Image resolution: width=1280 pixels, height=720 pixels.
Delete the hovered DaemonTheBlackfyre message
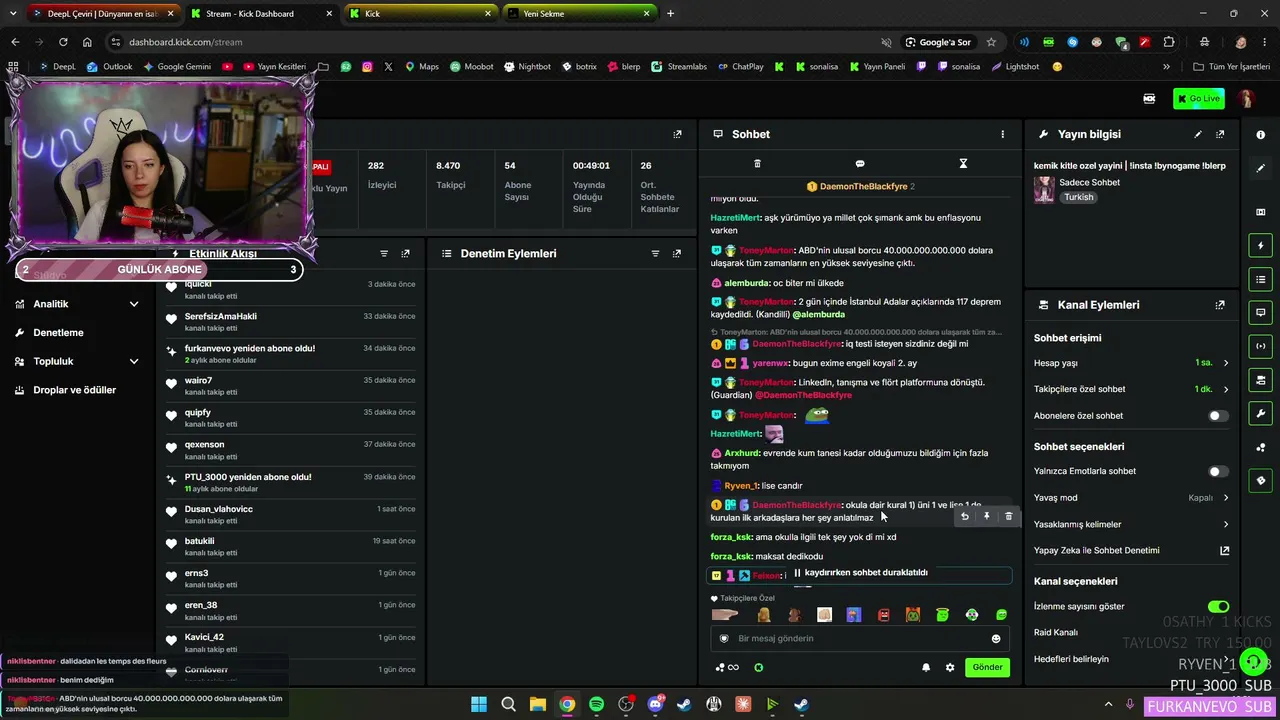pyautogui.click(x=1008, y=517)
